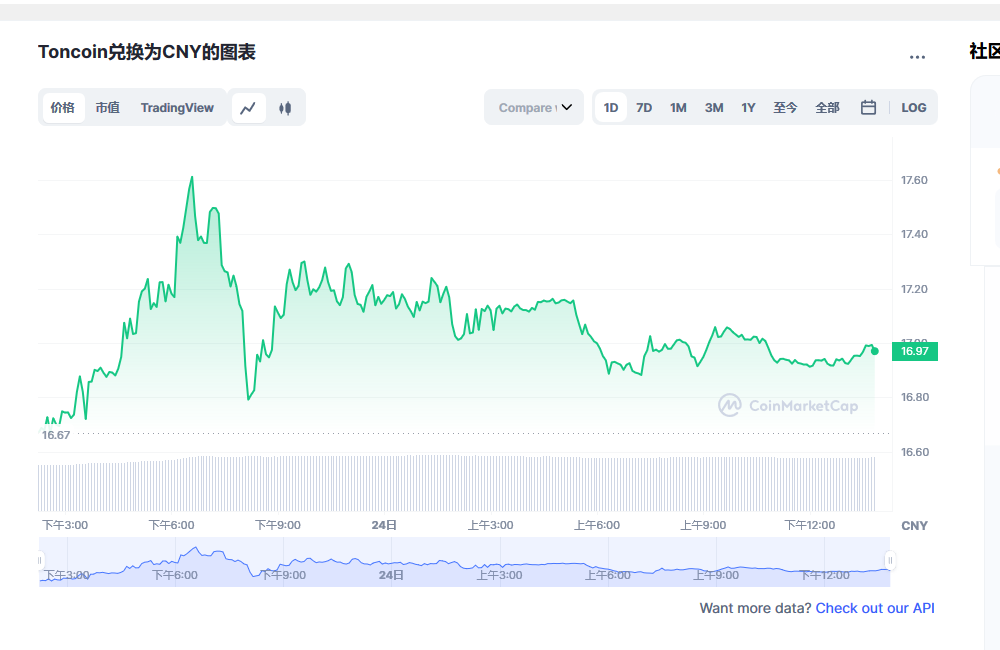Click the 上午3:00 label on main axis

pyautogui.click(x=490, y=525)
